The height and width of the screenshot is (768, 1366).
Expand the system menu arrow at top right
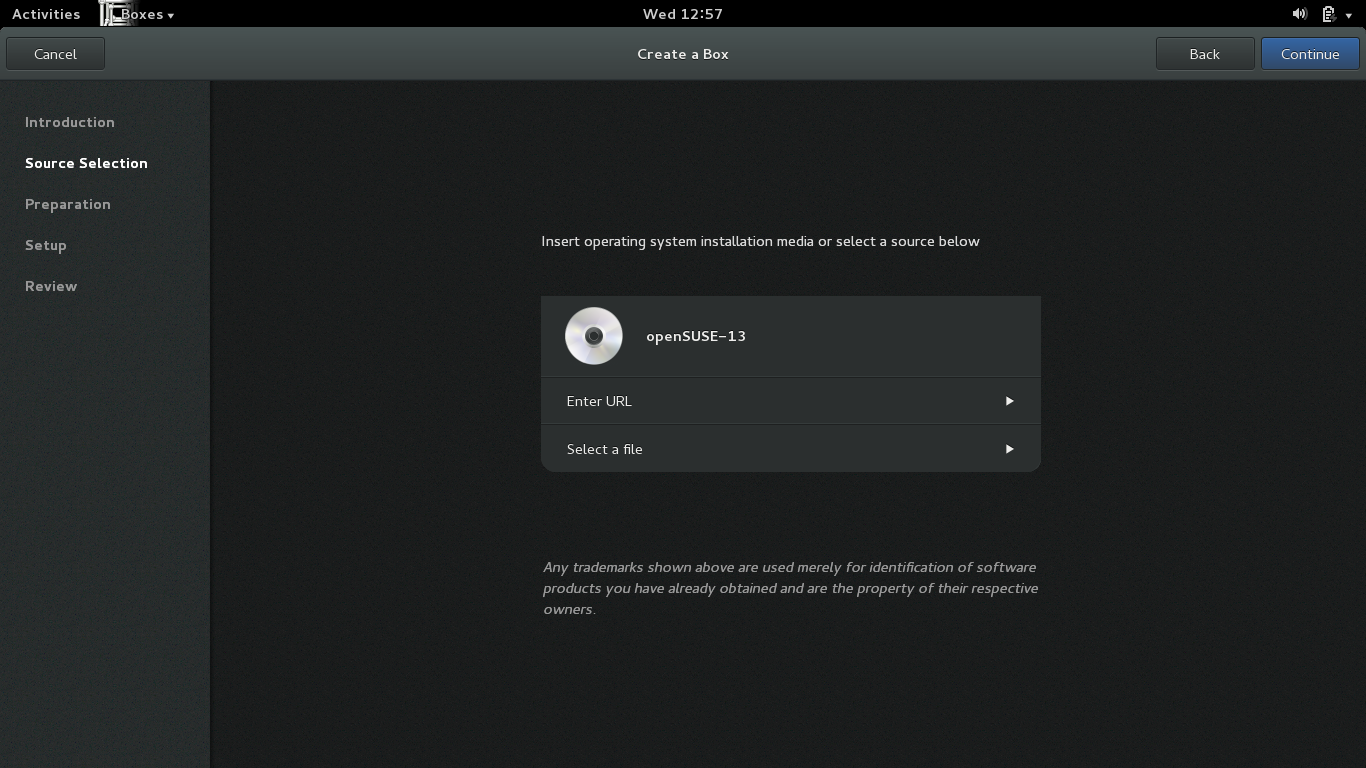pos(1349,15)
